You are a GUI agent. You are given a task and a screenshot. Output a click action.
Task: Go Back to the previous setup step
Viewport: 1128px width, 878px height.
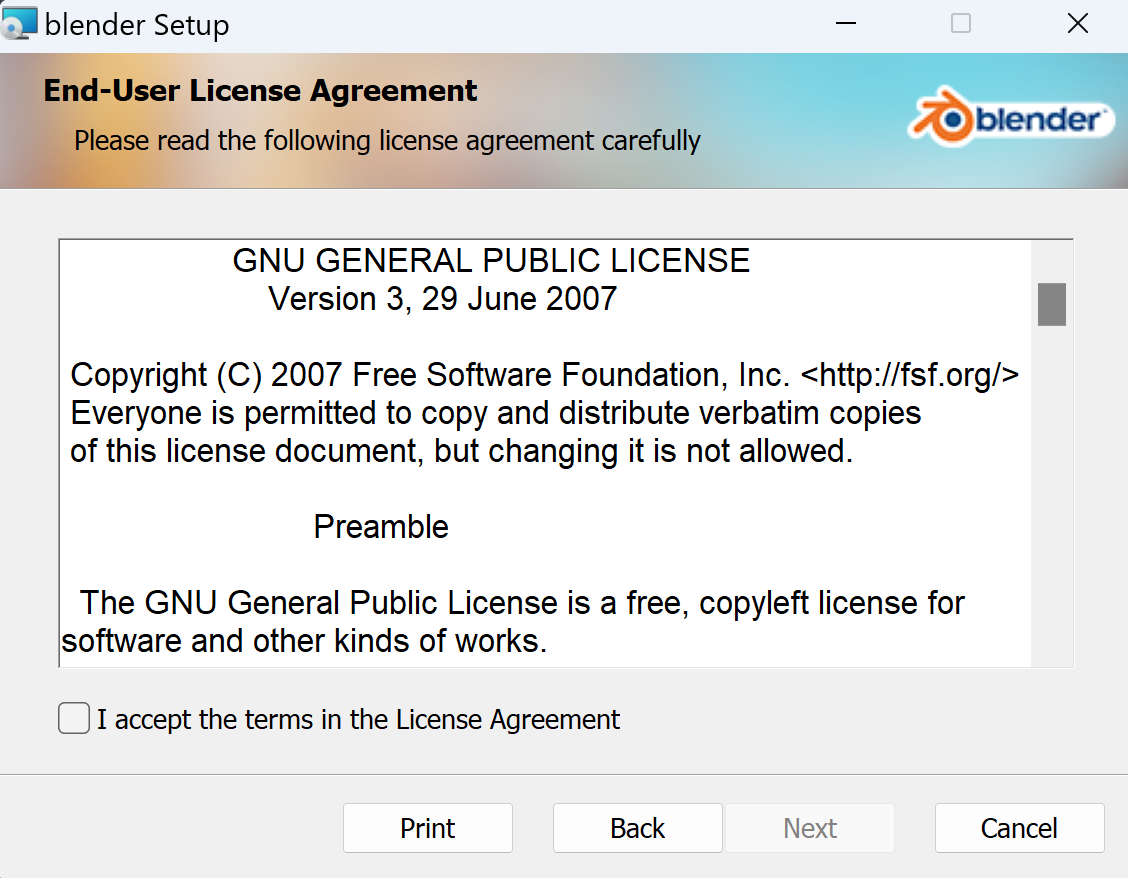[x=637, y=828]
